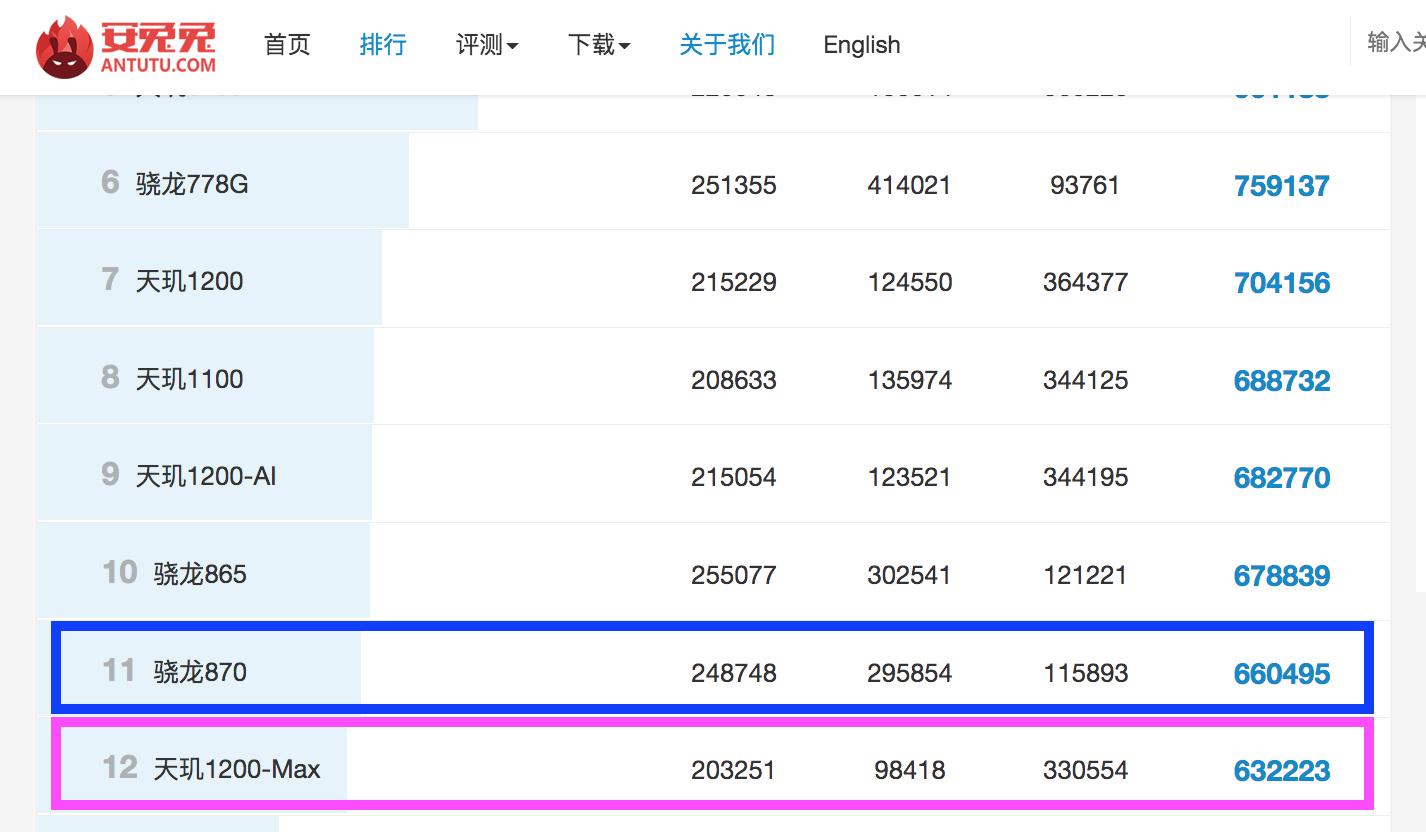Click the 骁龙778G chip name
The height and width of the screenshot is (832, 1426).
click(192, 184)
